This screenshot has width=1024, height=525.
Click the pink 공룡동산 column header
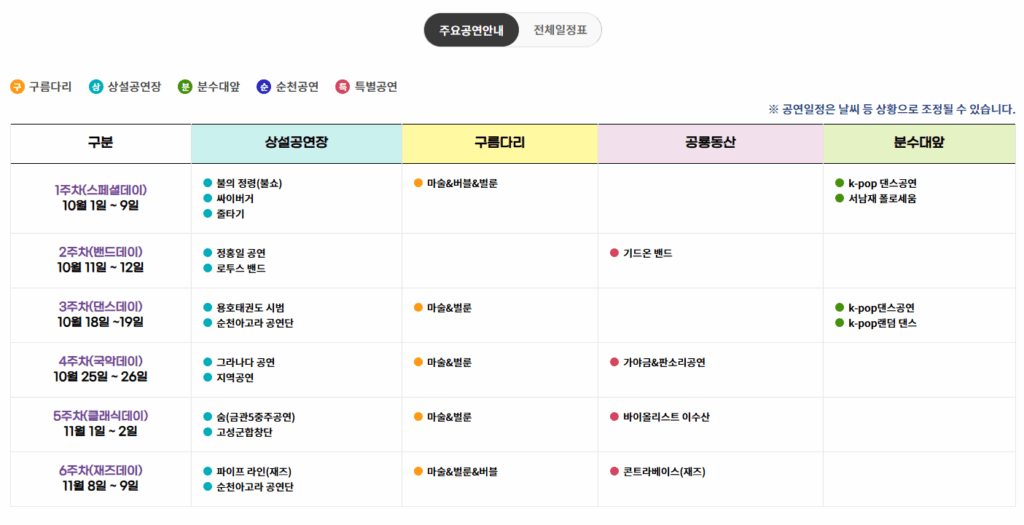coord(710,143)
